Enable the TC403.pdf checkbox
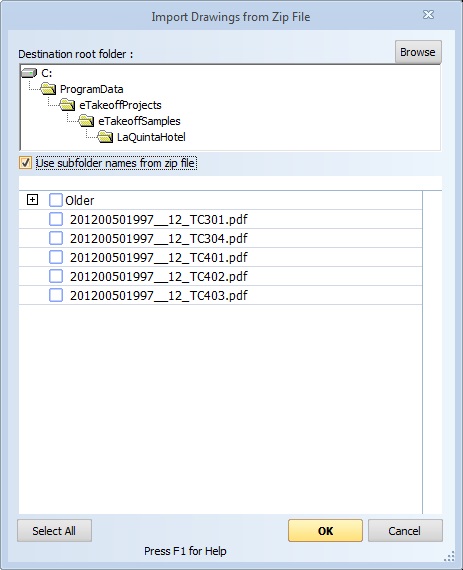 click(x=56, y=295)
